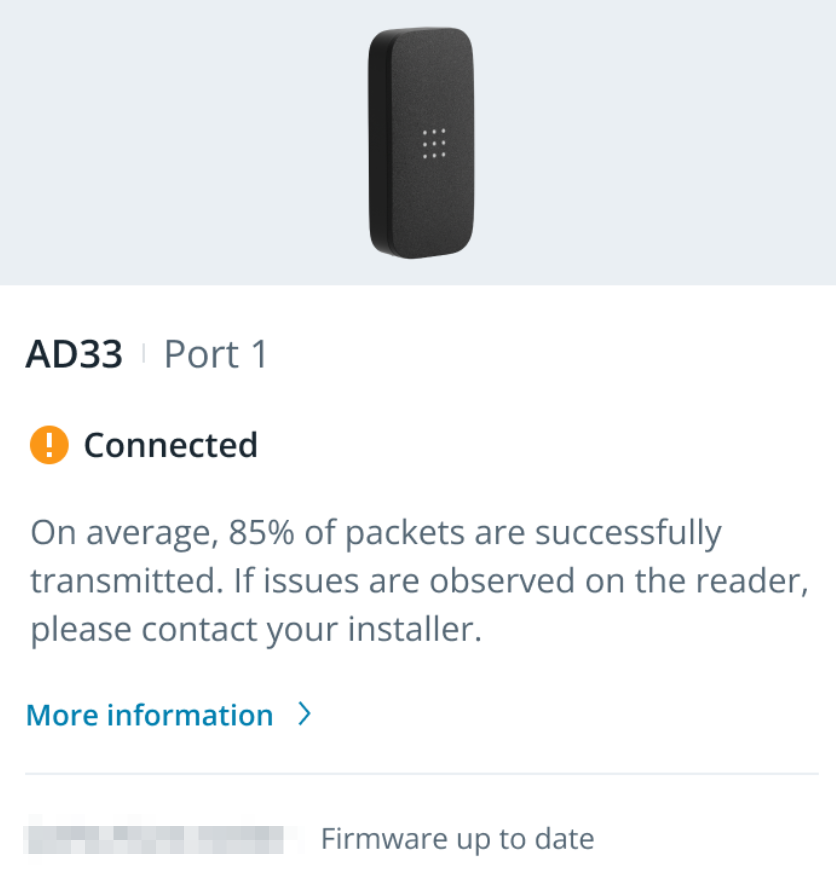The image size is (836, 882).
Task: Select the Port 1 label
Action: [x=216, y=354]
